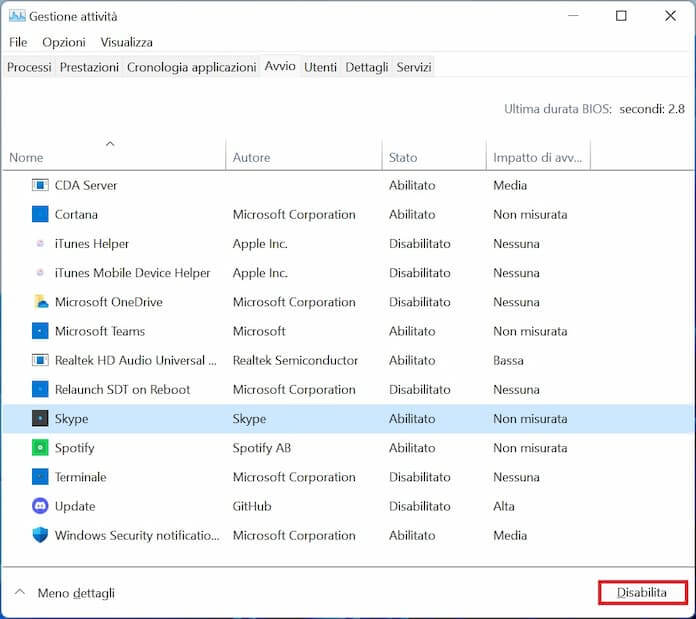Image resolution: width=696 pixels, height=619 pixels.
Task: Click the Spotify AB author cell
Action: pyautogui.click(x=262, y=448)
